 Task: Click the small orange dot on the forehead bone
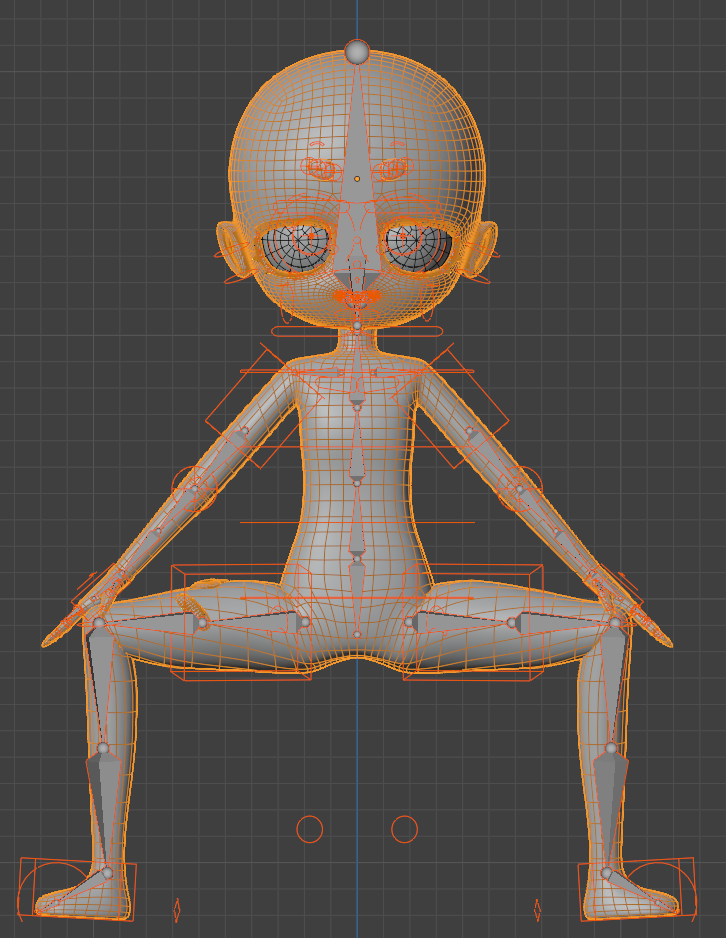(x=357, y=179)
